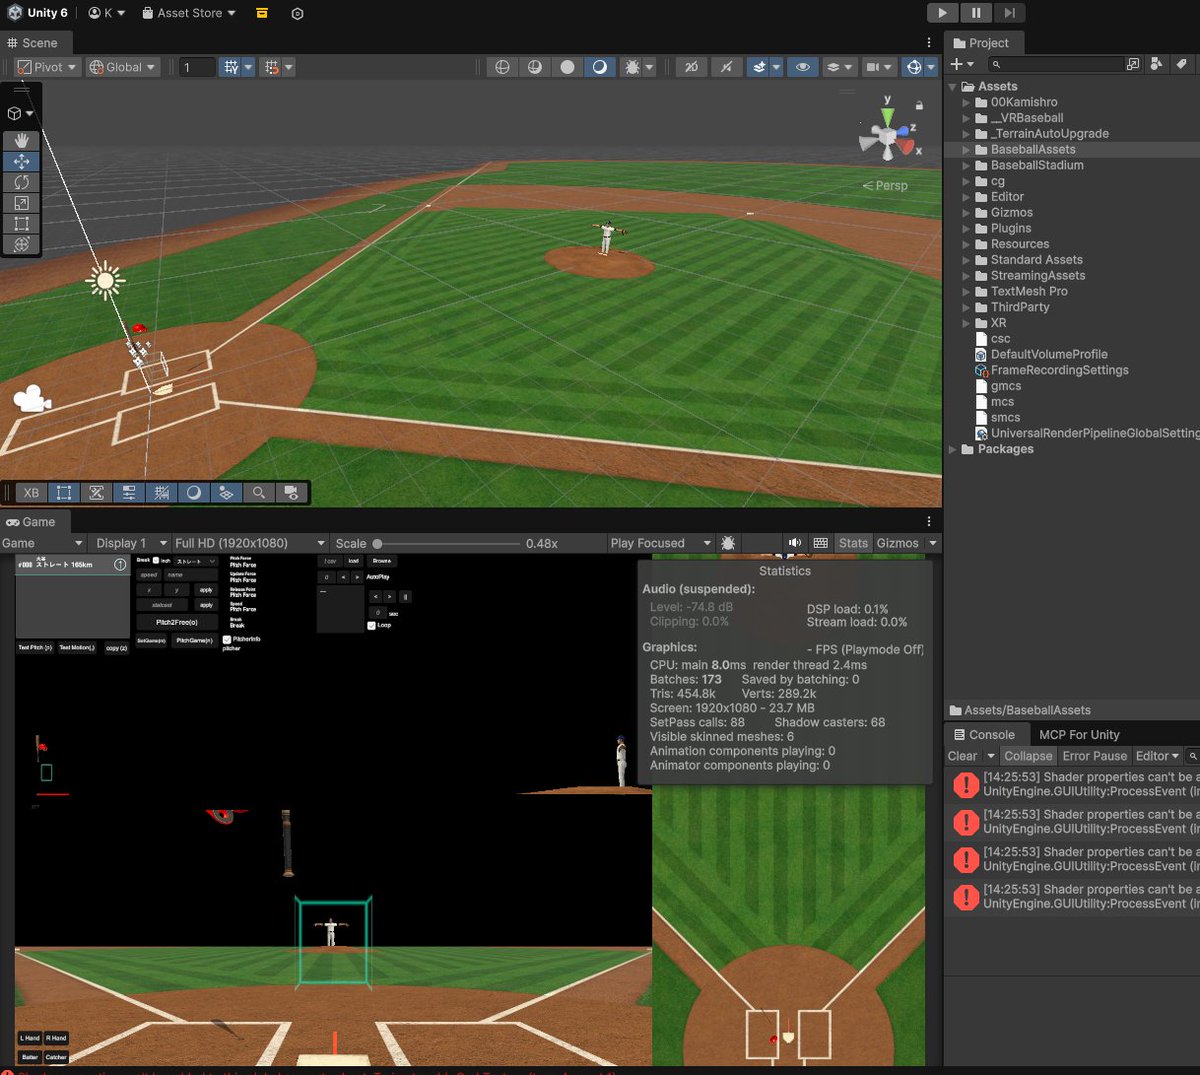Open the Asset Store dropdown
1200x1075 pixels.
[x=189, y=13]
